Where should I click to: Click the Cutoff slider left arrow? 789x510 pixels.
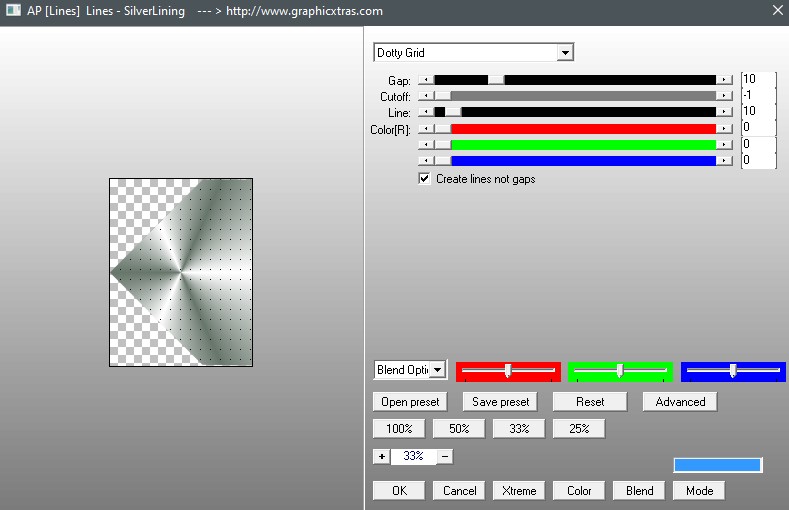(x=426, y=96)
